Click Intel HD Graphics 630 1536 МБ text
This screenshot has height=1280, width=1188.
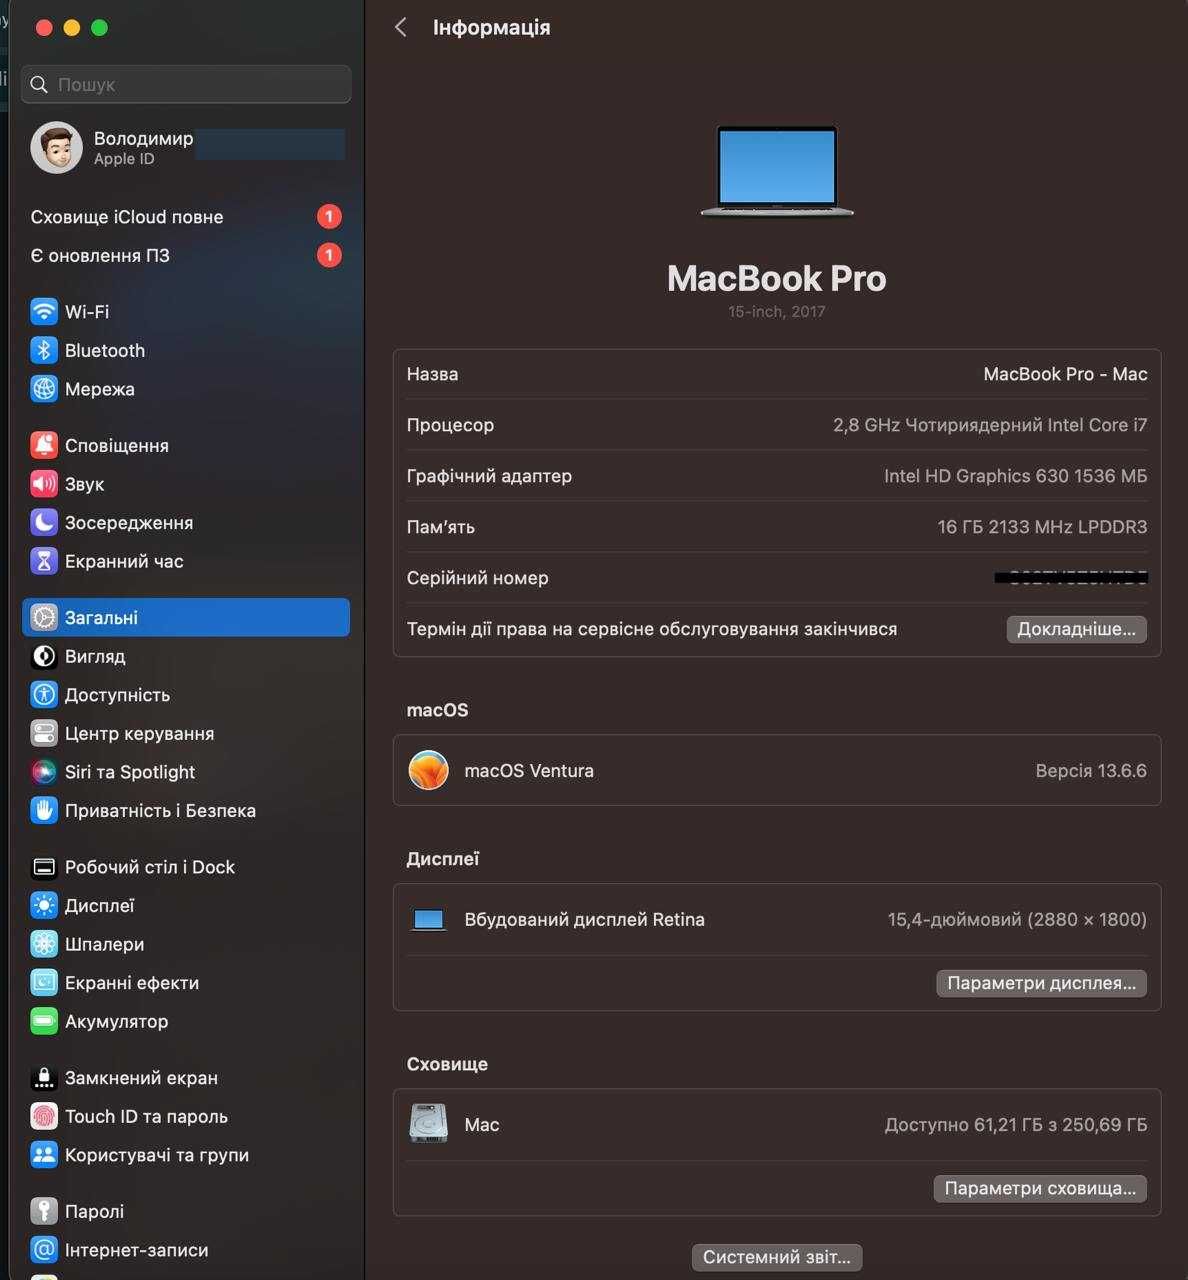[1015, 476]
